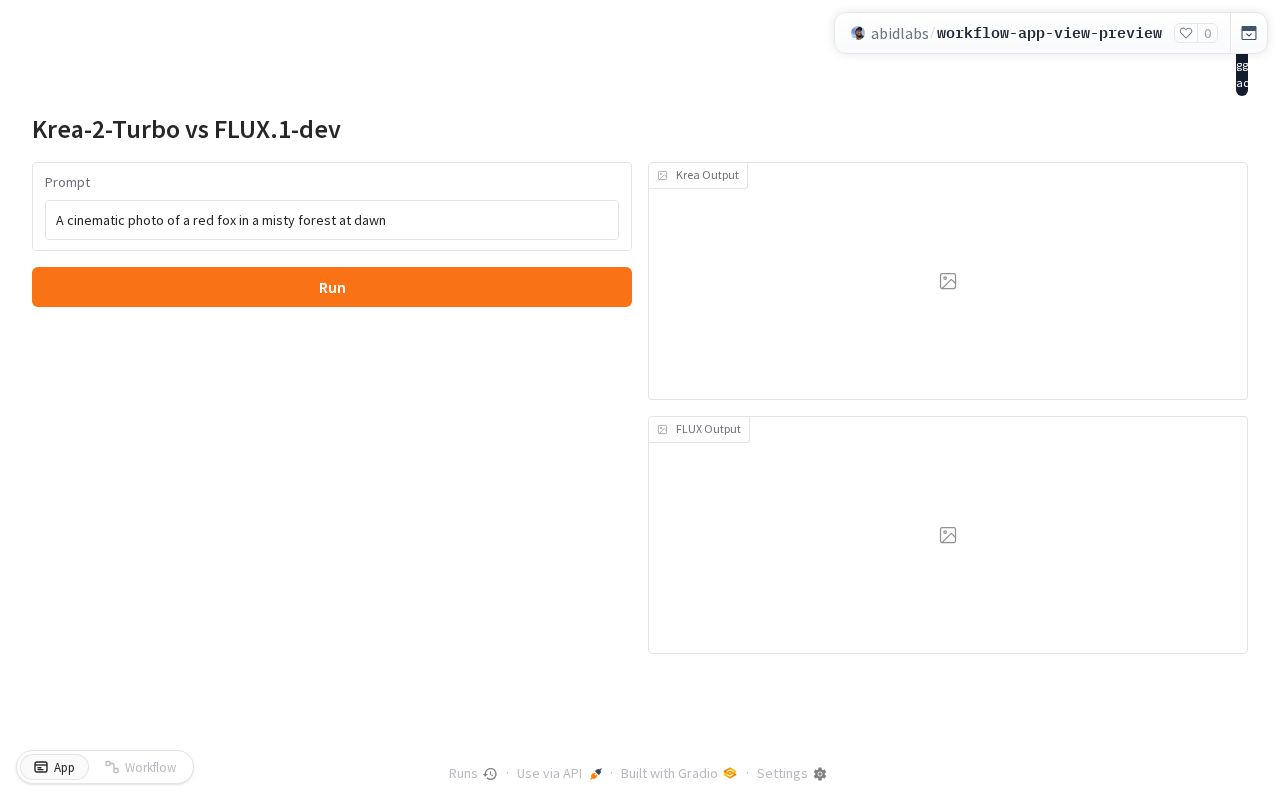The image size is (1280, 800).
Task: Switch to the Workflow tab
Action: 141,767
